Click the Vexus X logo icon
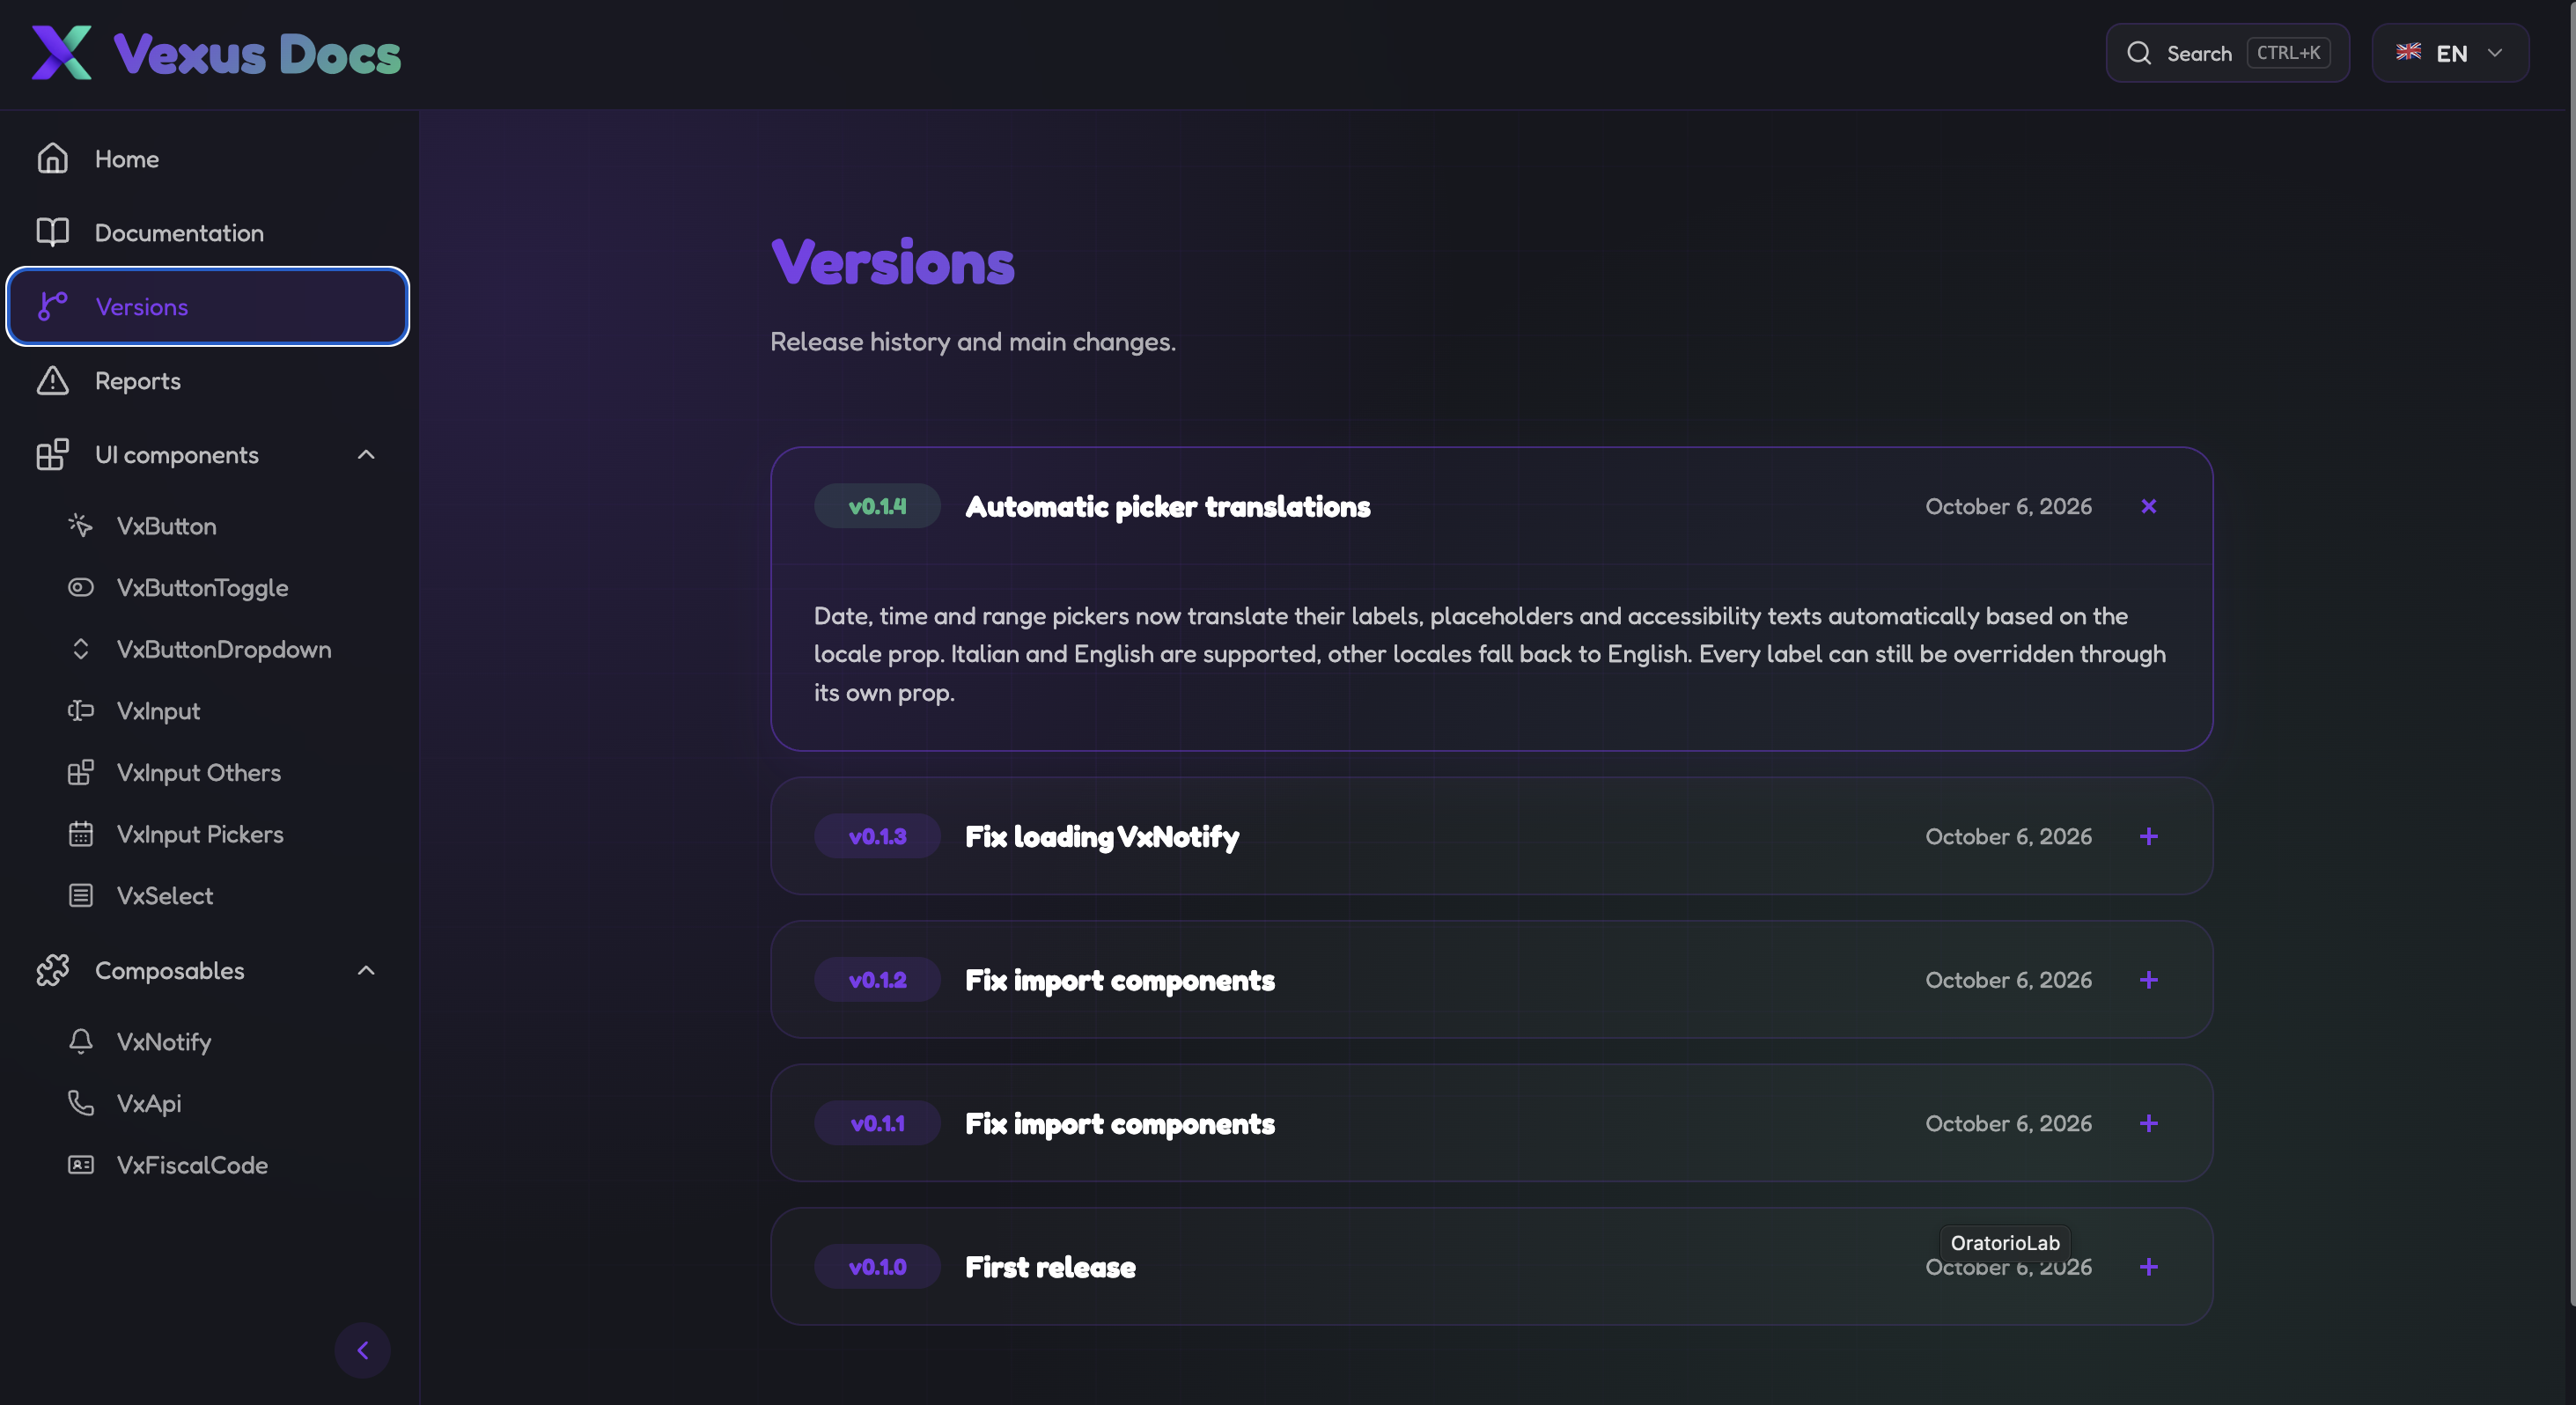This screenshot has height=1405, width=2576. tap(62, 53)
